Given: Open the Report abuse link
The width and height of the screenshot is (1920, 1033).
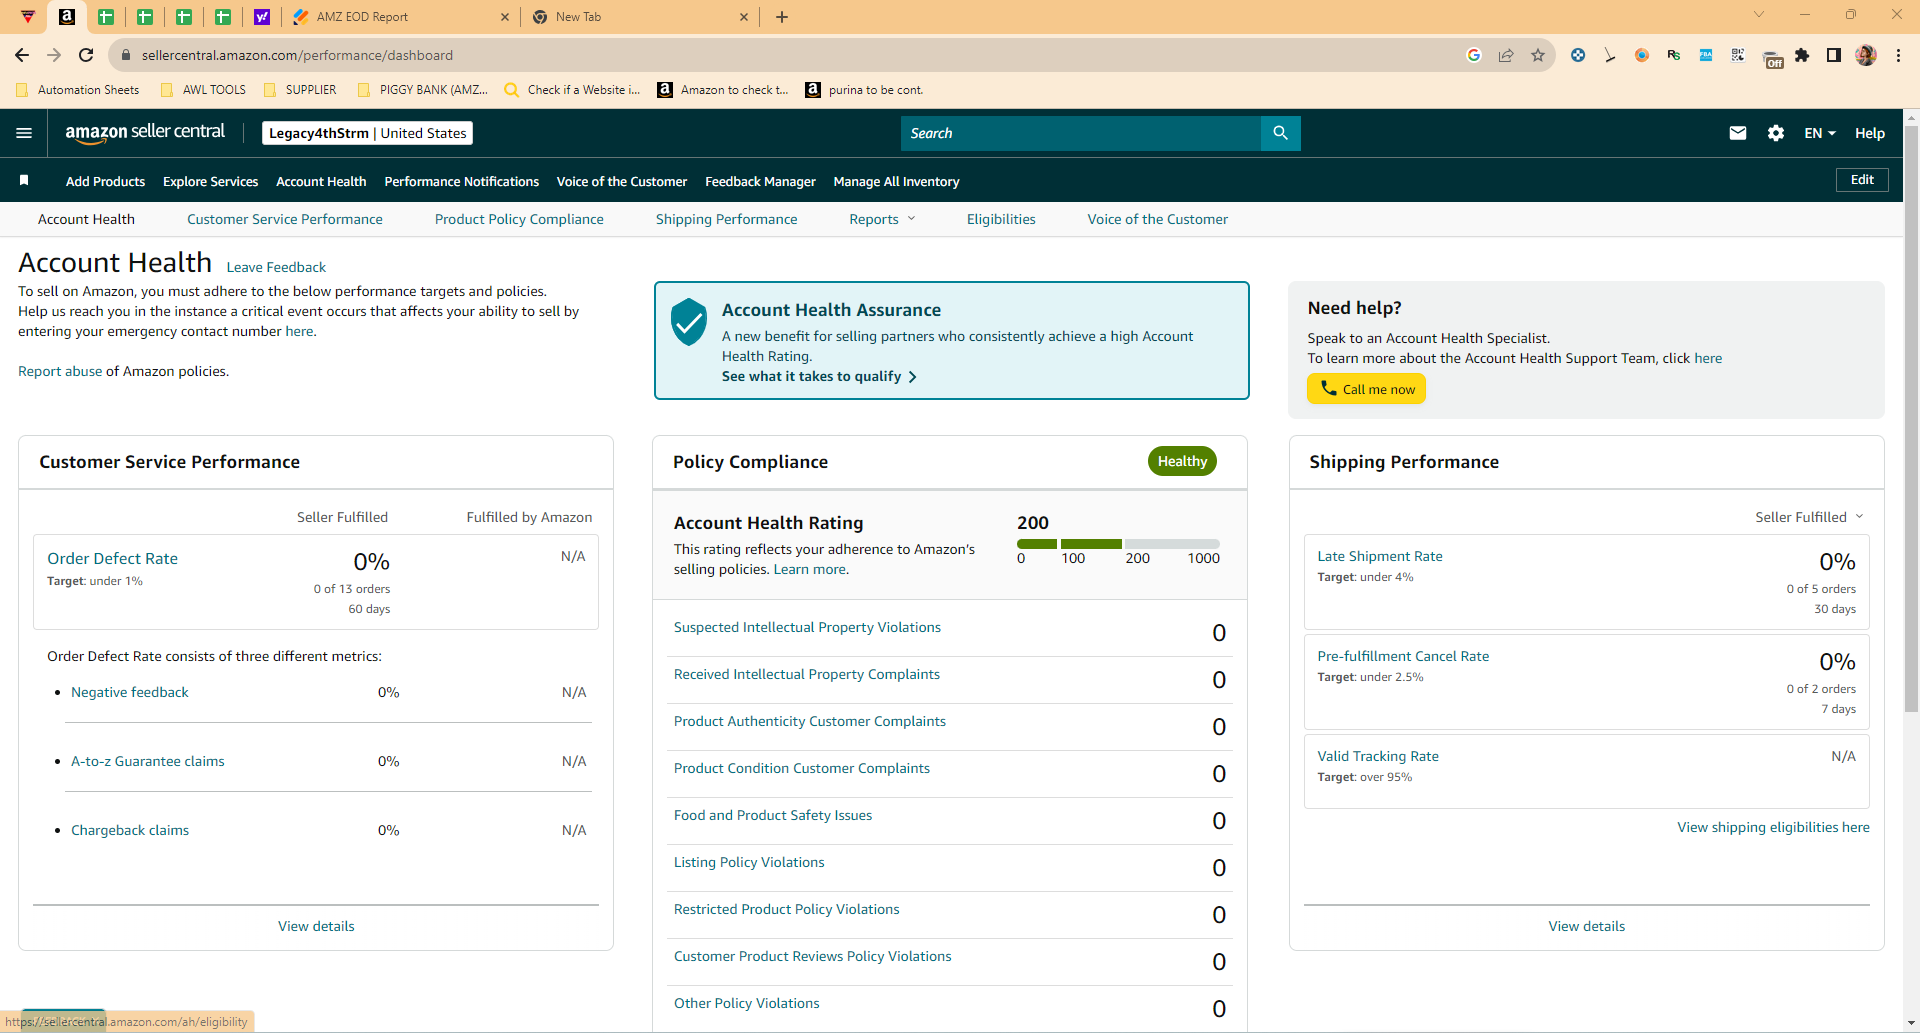Looking at the screenshot, I should pyautogui.click(x=60, y=371).
